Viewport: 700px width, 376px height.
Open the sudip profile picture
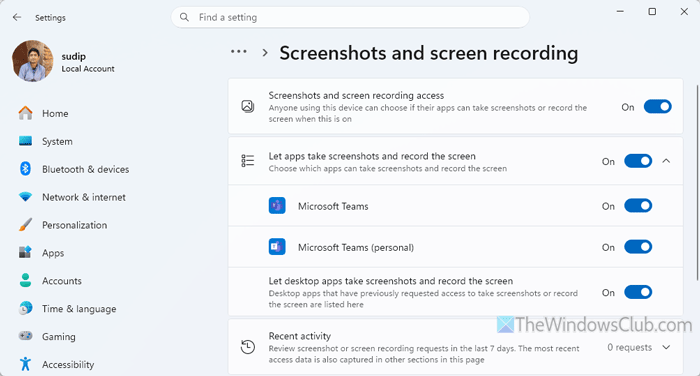[x=33, y=61]
